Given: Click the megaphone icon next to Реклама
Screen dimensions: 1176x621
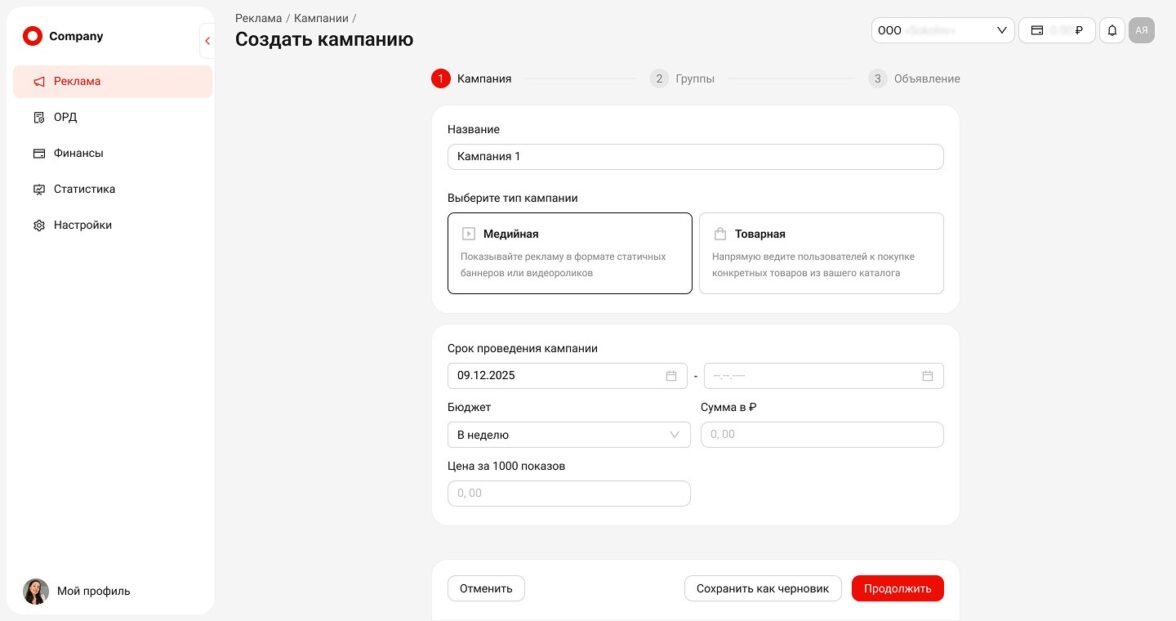Looking at the screenshot, I should [39, 82].
